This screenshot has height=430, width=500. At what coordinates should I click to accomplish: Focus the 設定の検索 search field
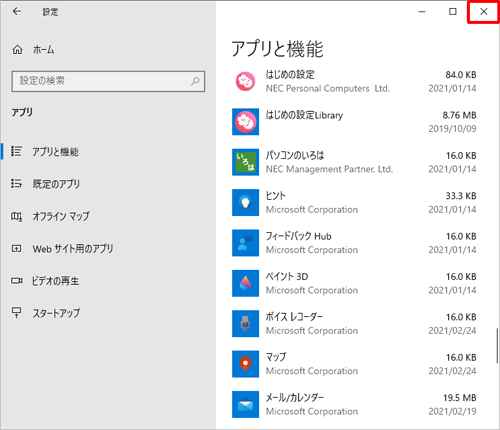point(108,81)
